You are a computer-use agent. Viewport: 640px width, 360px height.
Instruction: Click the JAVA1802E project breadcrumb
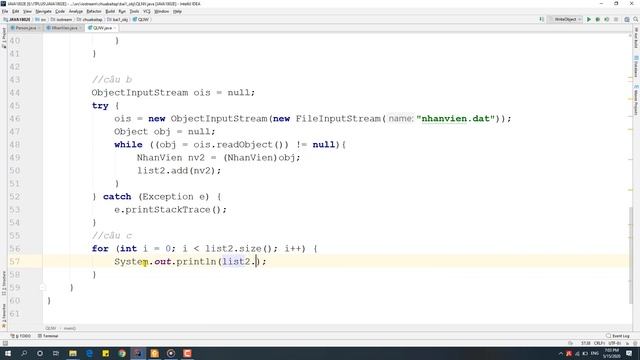click(x=17, y=19)
